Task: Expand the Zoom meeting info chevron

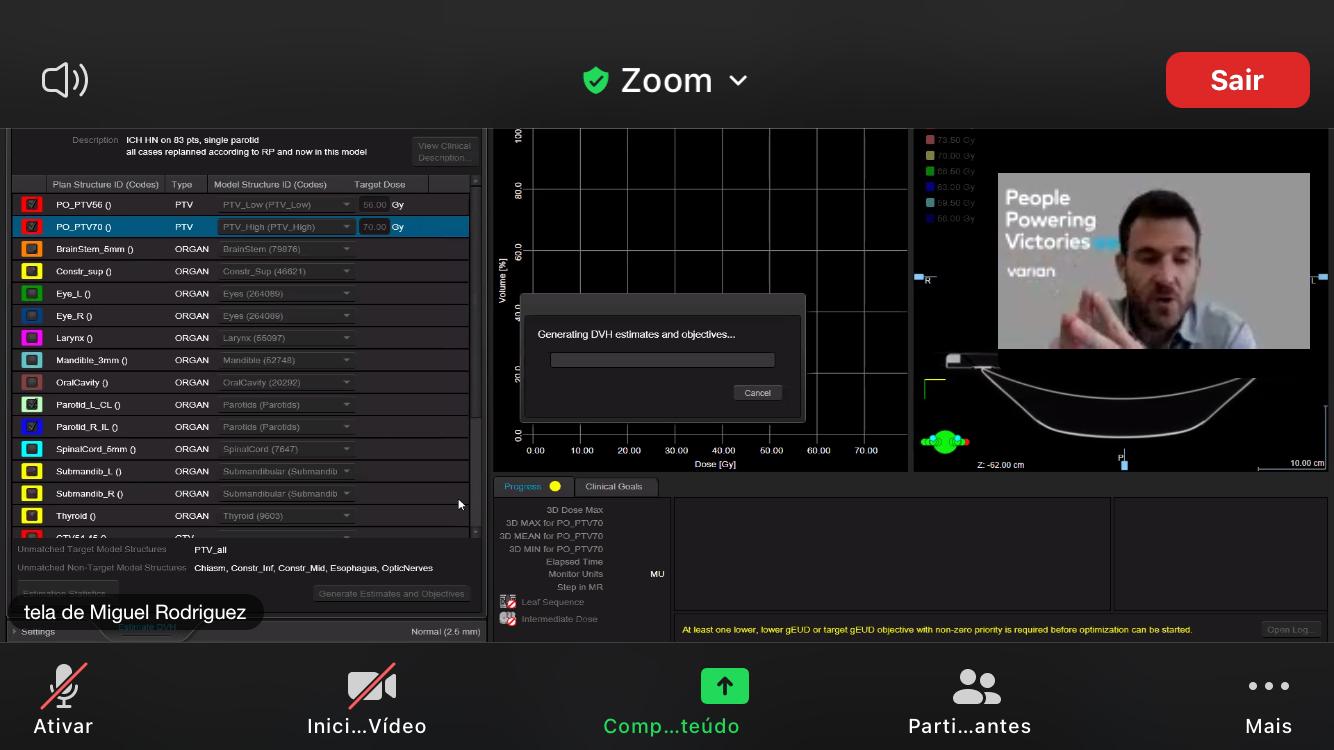Action: (x=738, y=81)
